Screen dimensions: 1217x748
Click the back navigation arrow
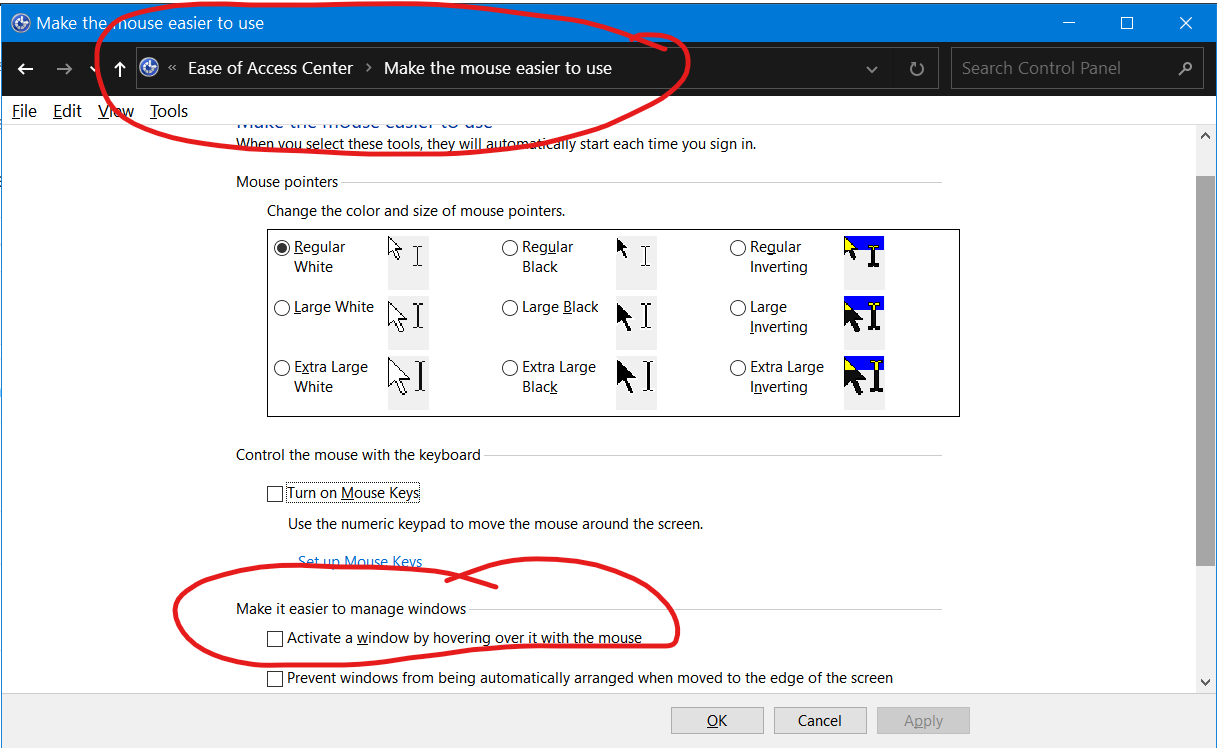click(26, 68)
